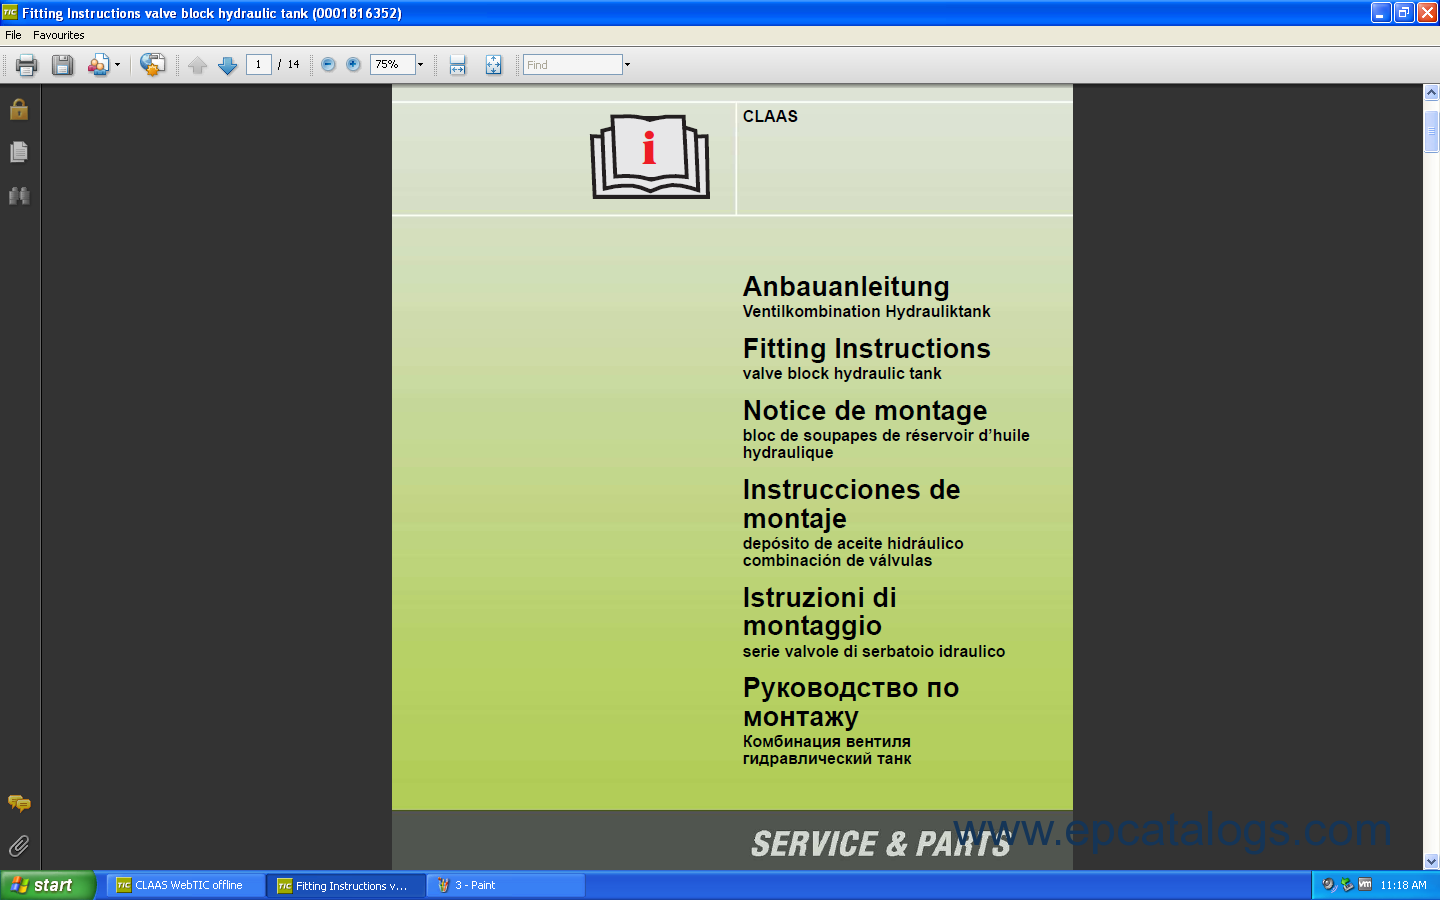Click the 'Ventilkombination Hydrauliktank' subtitle
Screen dimensions: 1440x900
[866, 312]
